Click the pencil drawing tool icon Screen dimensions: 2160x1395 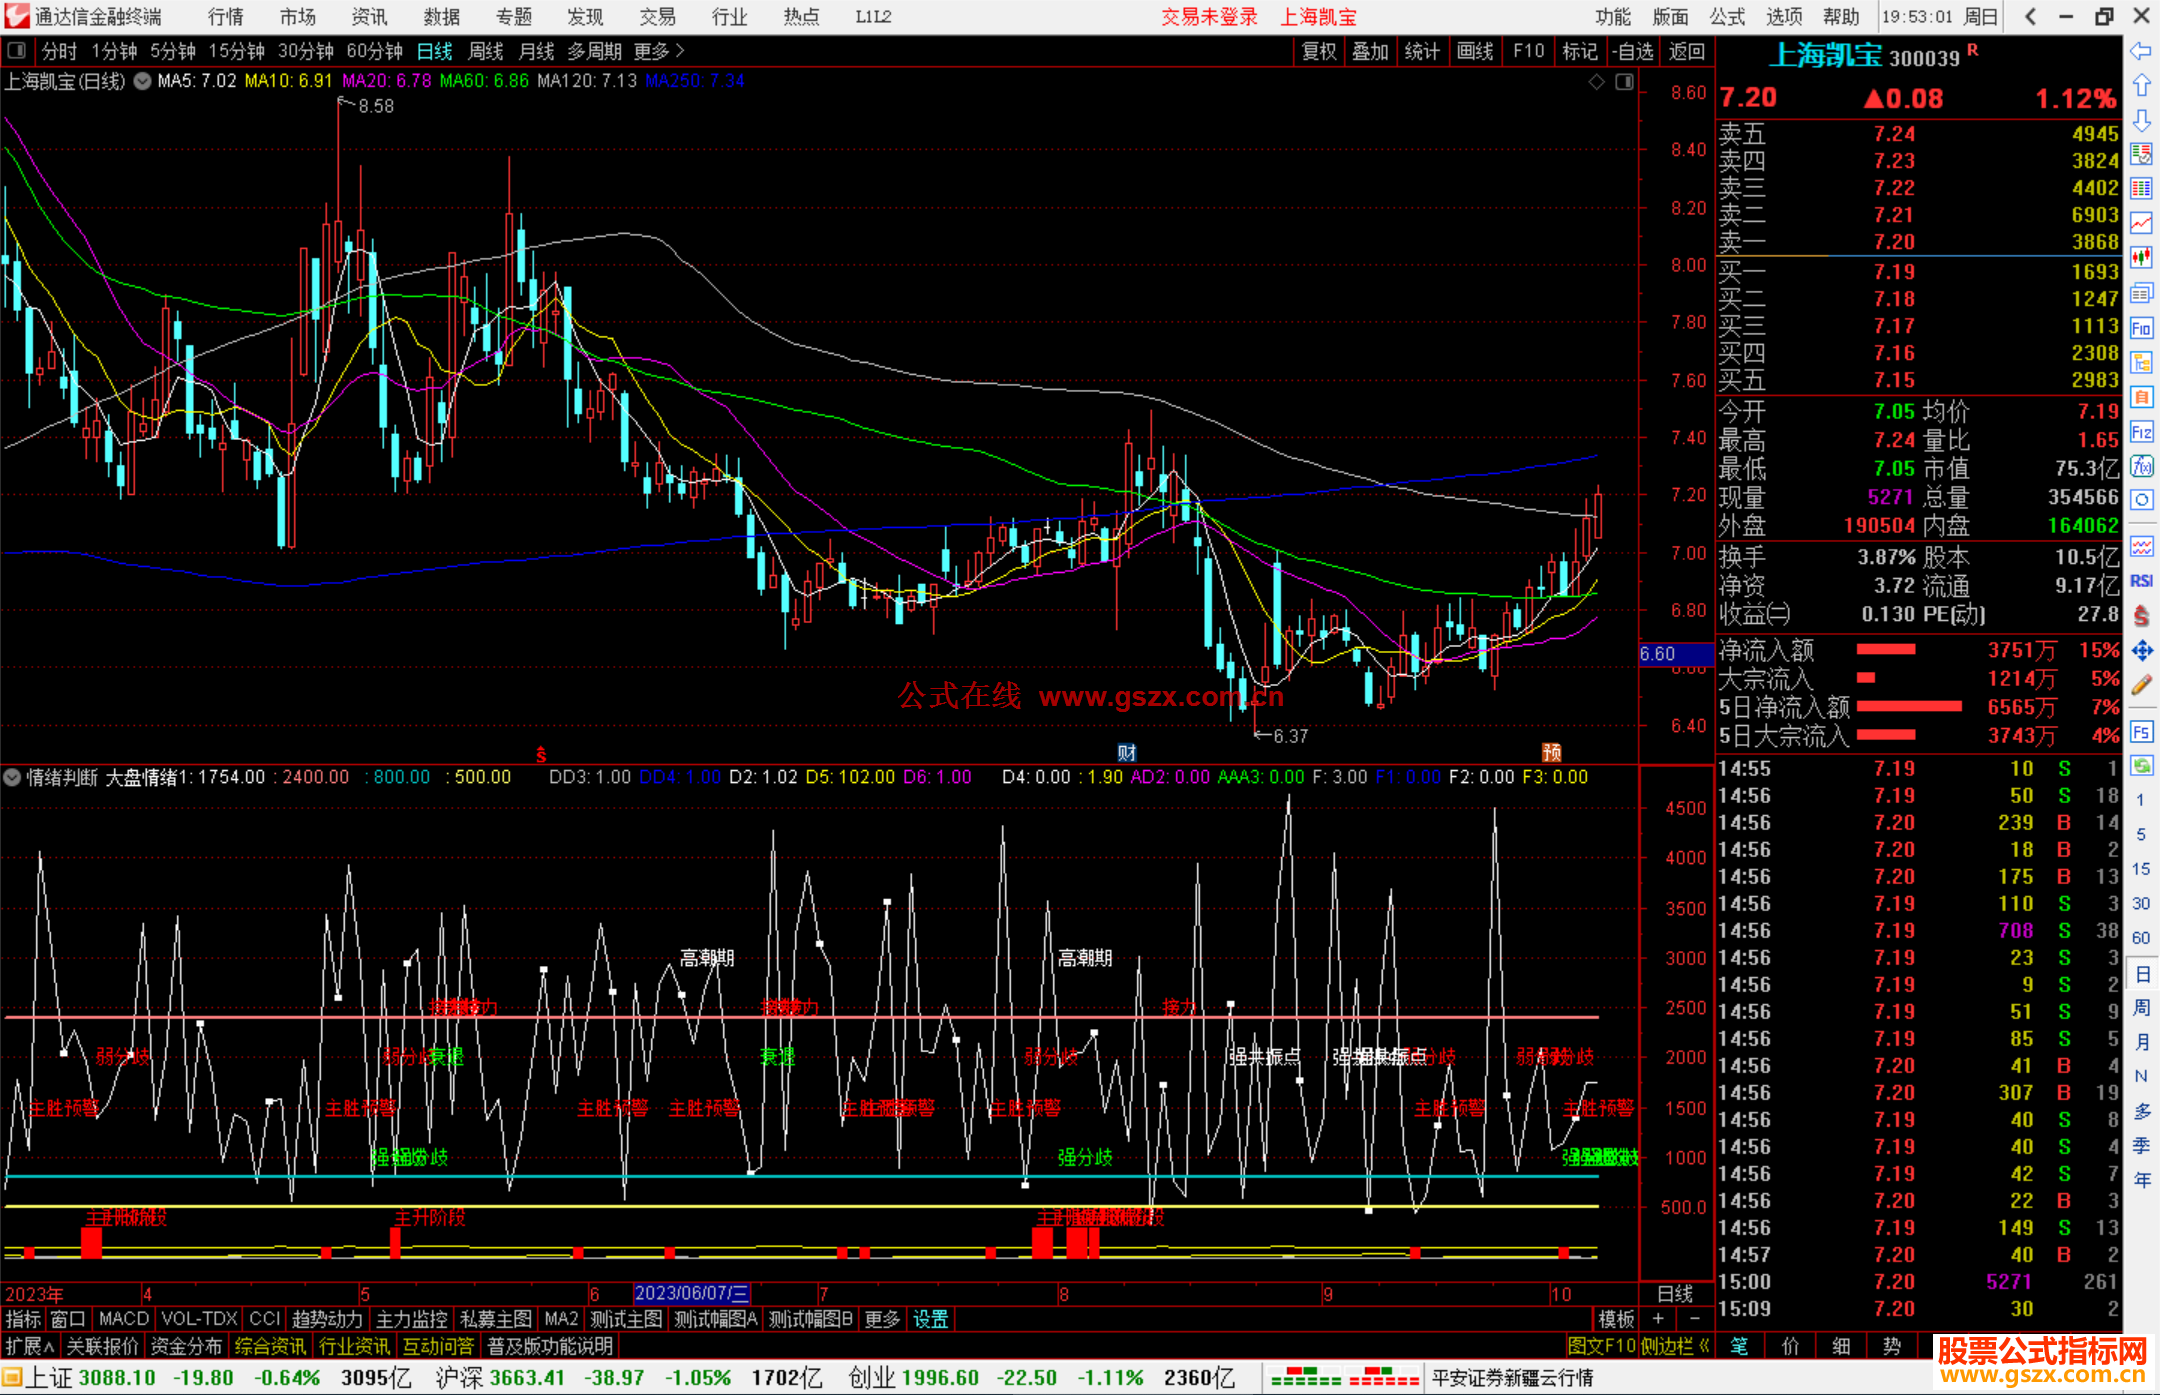pos(2141,685)
